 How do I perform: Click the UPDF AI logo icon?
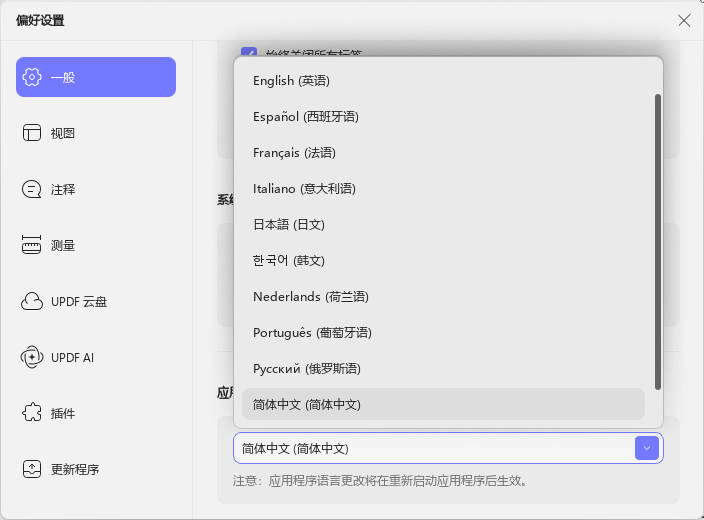[32, 357]
